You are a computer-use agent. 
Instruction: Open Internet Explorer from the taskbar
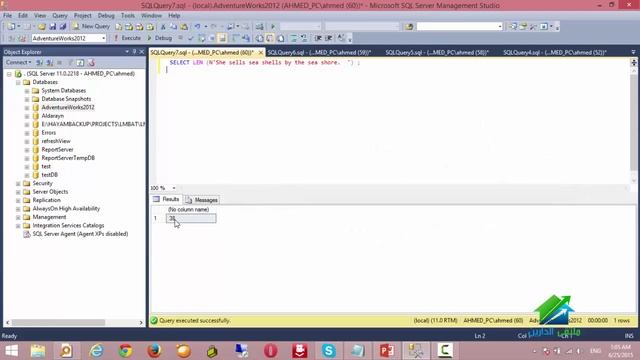pyautogui.click(x=96, y=351)
